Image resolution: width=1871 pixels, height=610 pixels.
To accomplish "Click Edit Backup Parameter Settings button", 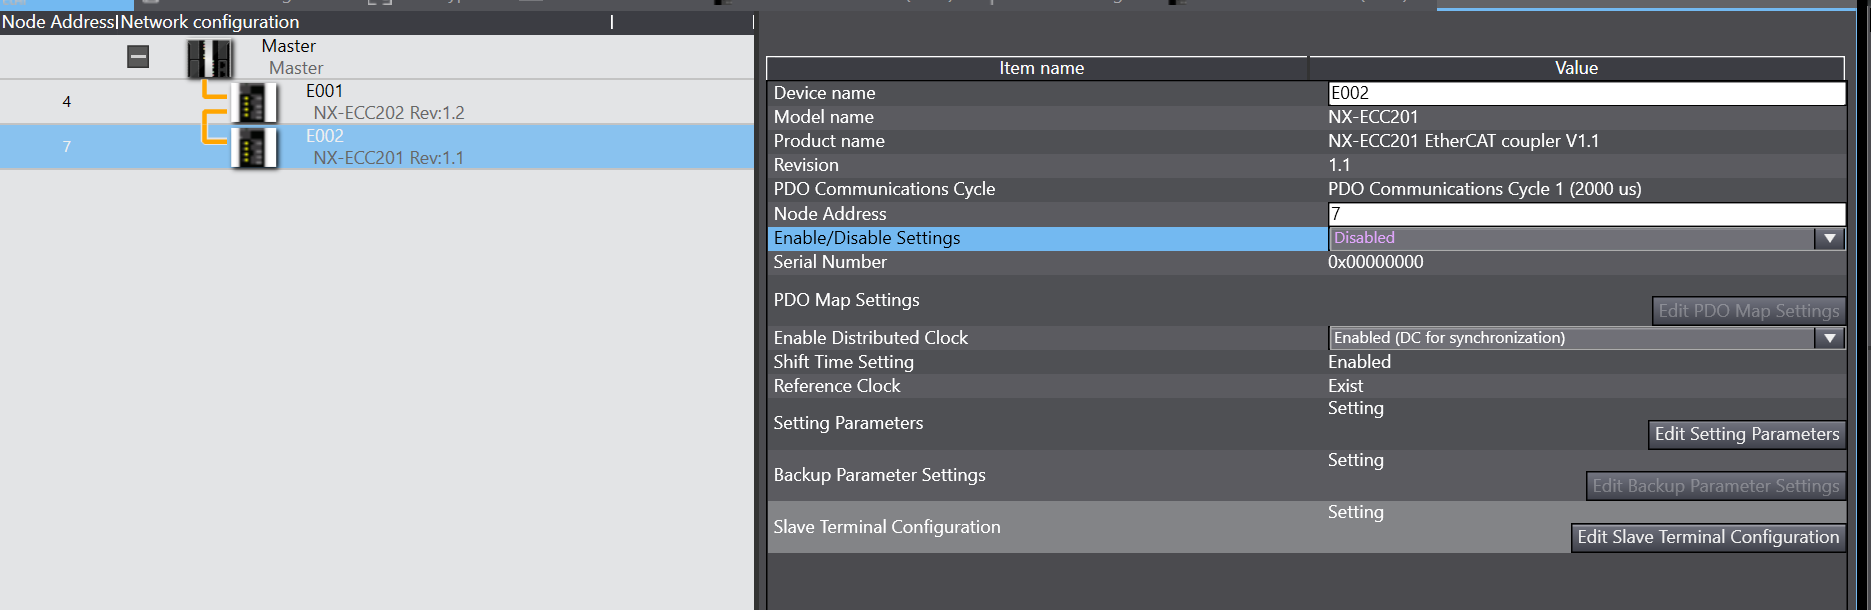I will 1715,486.
